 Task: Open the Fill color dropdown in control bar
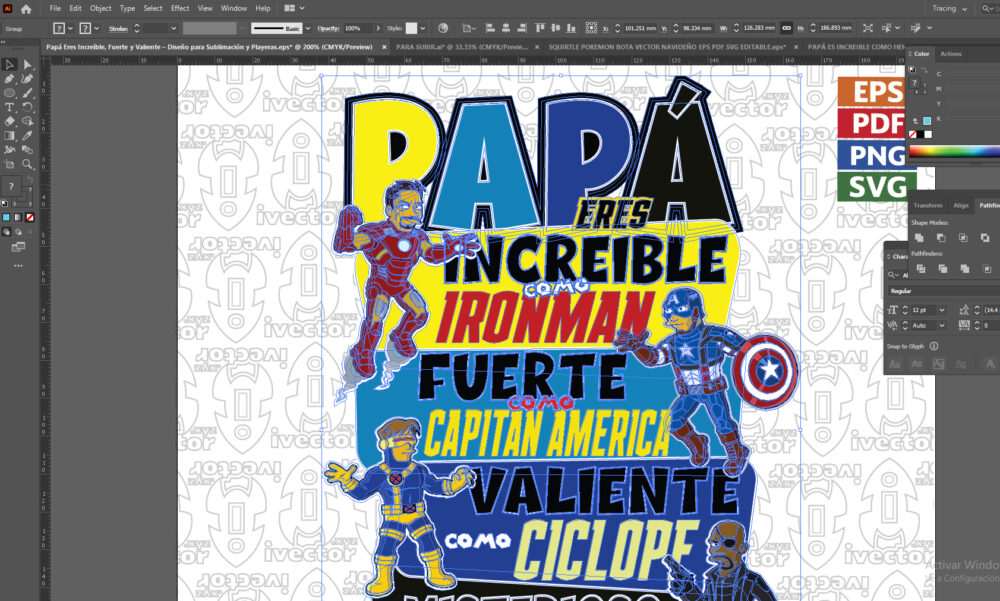coord(70,28)
